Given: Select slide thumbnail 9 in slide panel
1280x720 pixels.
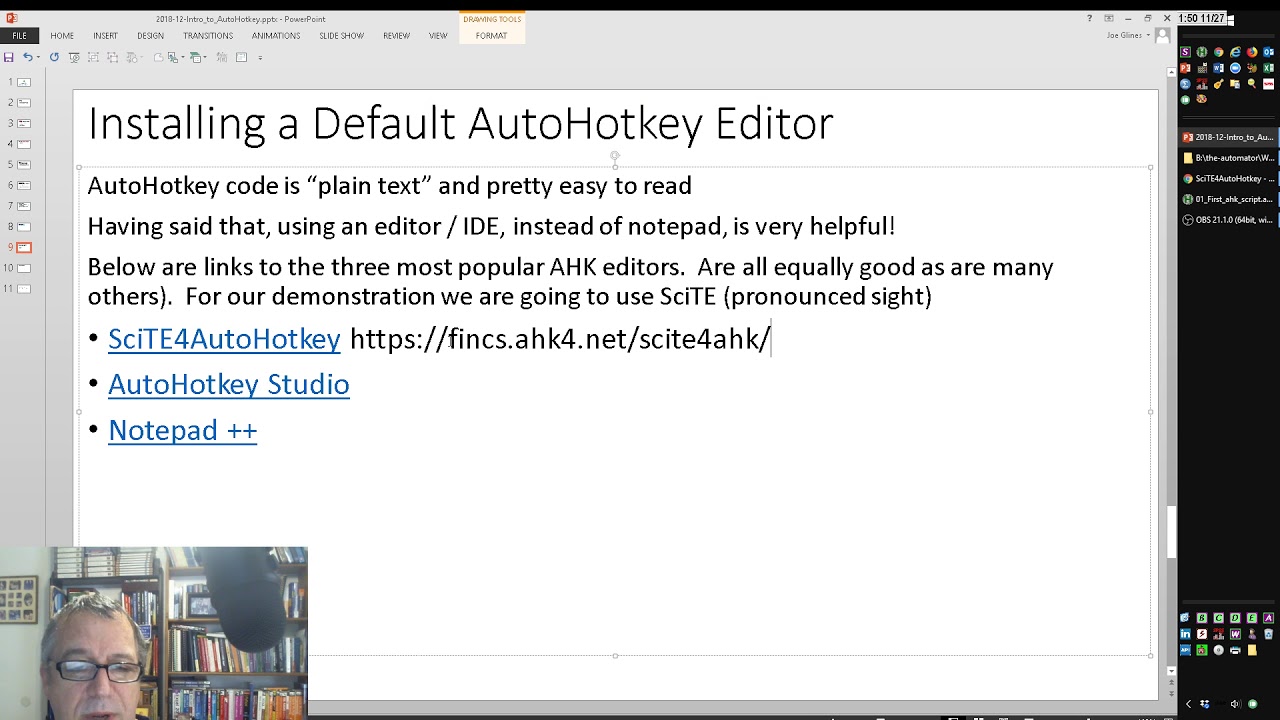Looking at the screenshot, I should (x=24, y=247).
